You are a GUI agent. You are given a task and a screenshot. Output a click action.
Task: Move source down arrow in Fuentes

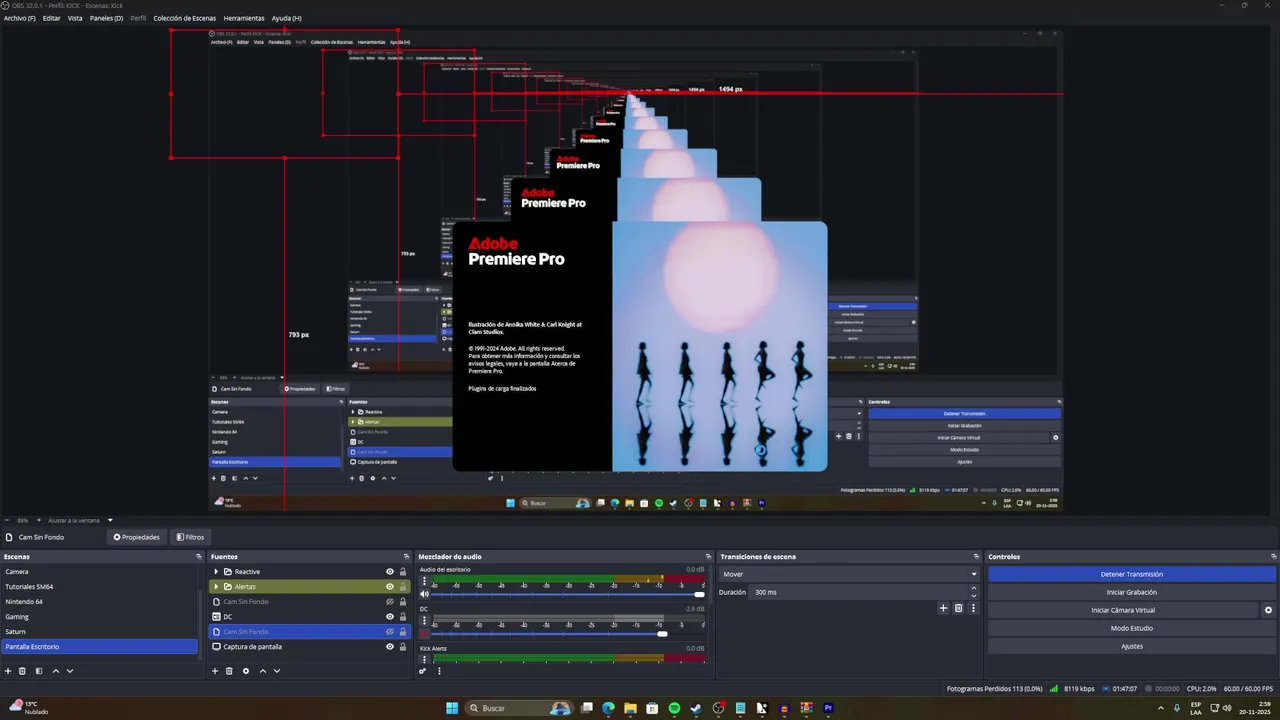coord(277,671)
